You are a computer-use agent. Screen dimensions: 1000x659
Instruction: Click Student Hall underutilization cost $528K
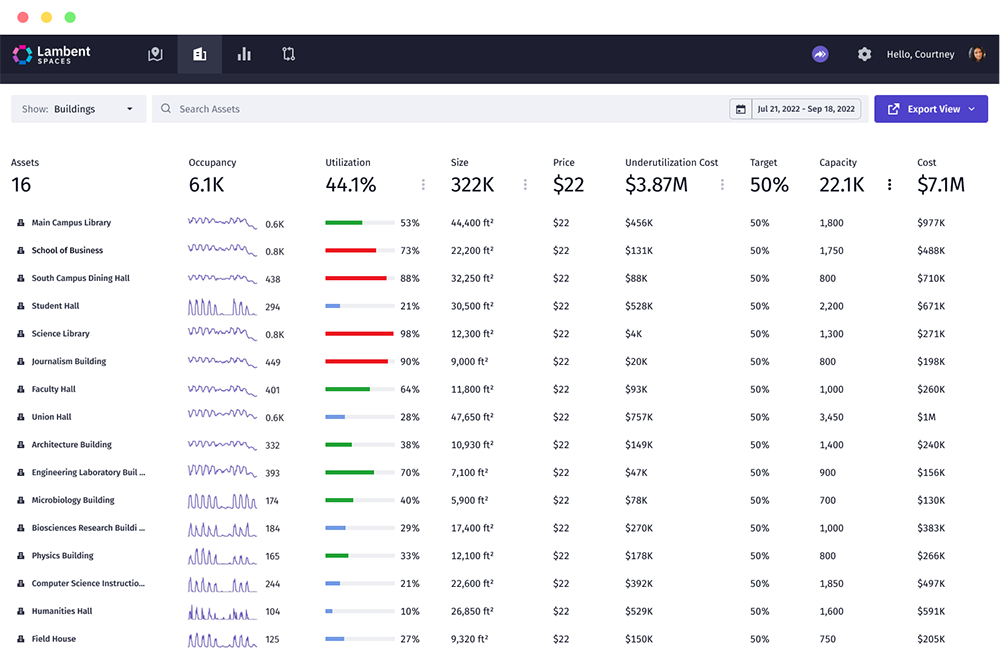click(639, 306)
